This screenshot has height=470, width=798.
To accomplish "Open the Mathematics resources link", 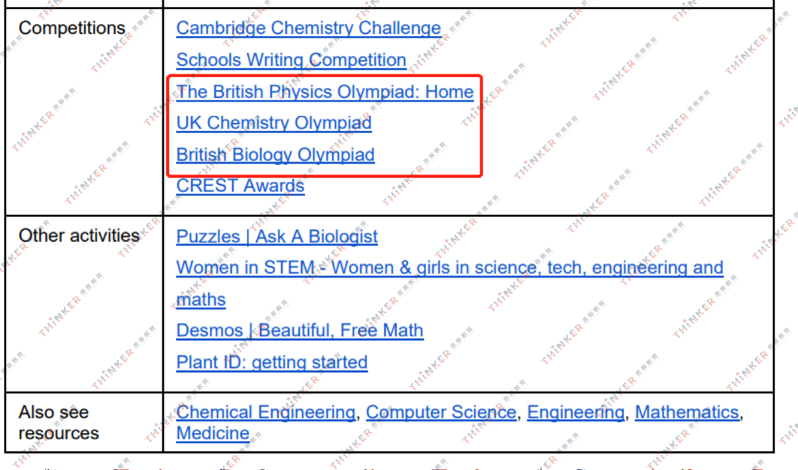I will (686, 412).
